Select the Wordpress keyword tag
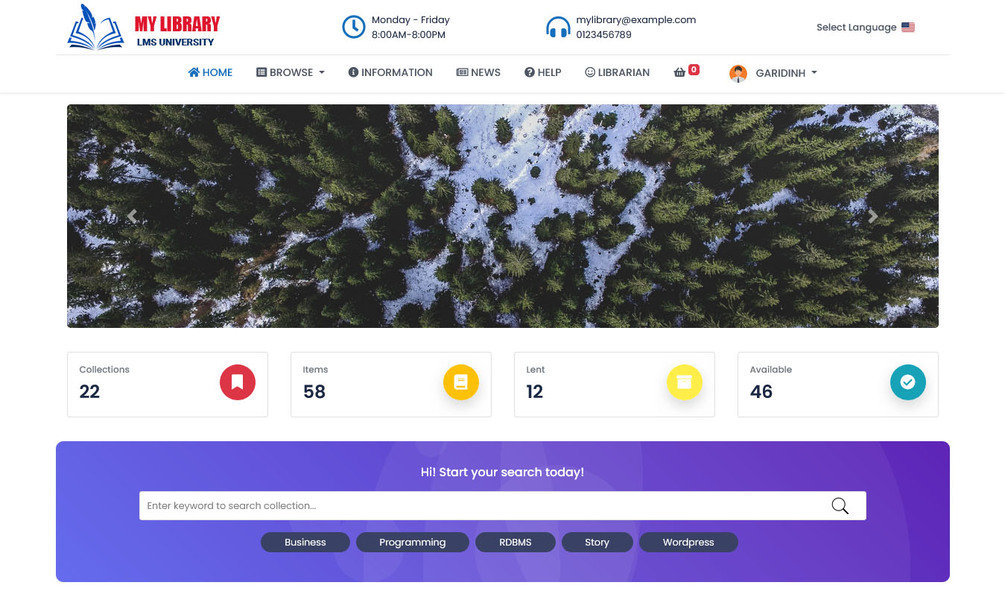The image size is (1005, 594). [688, 542]
